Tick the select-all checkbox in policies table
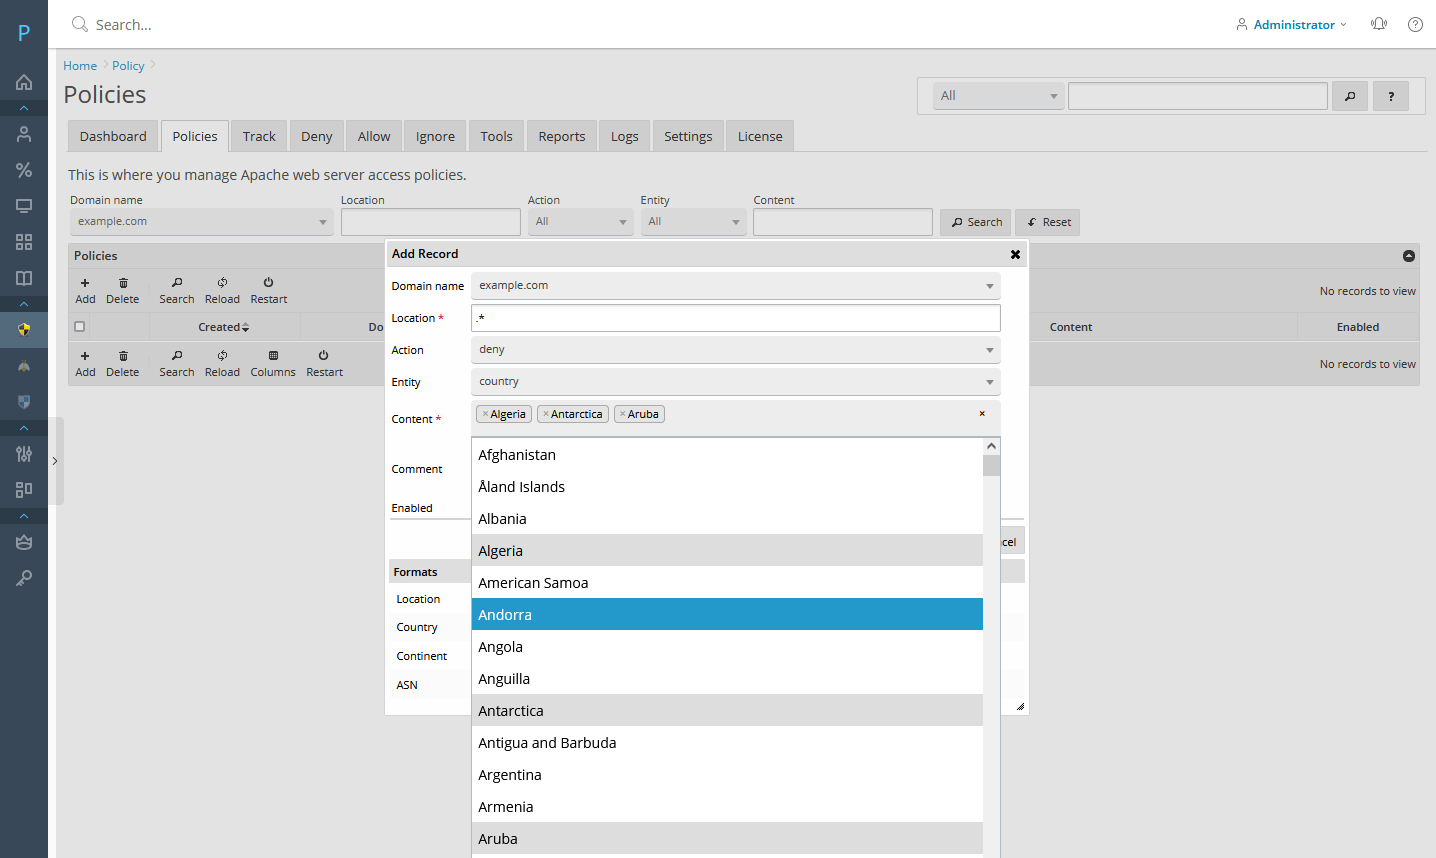The image size is (1436, 858). click(x=80, y=326)
